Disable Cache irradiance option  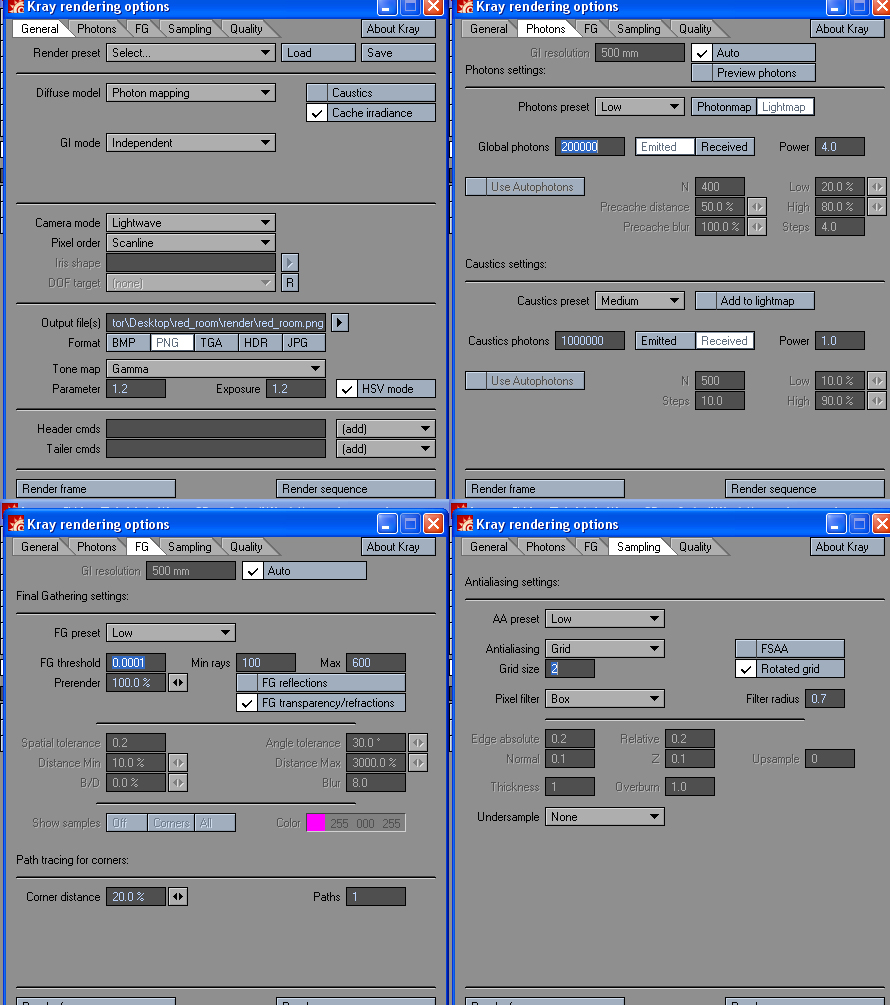point(317,113)
